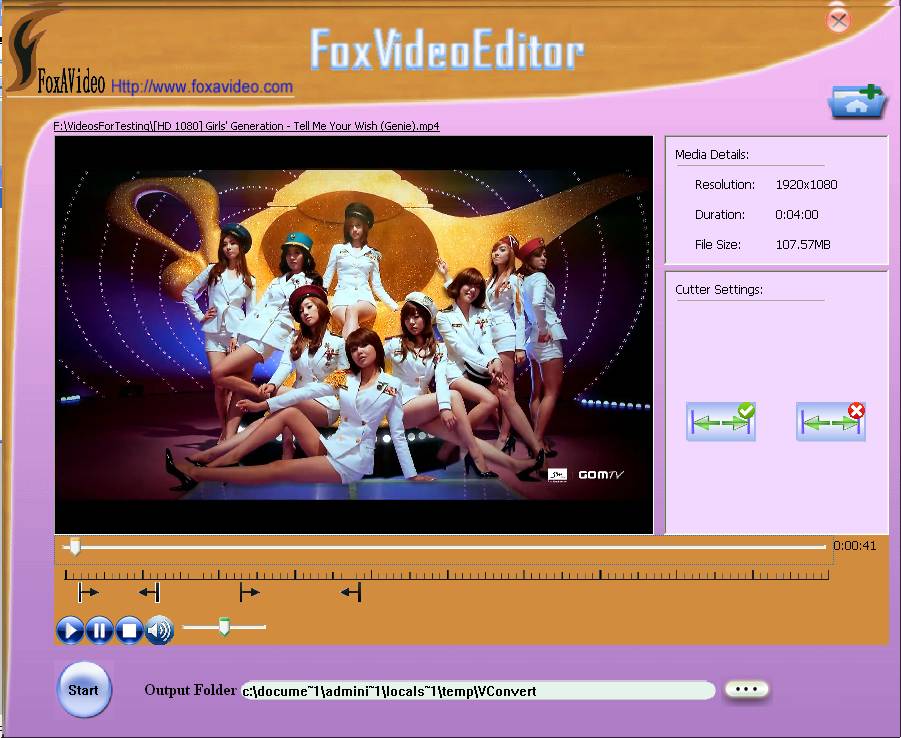Viewport: 901px width, 738px height.
Task: Confirm cut segment with green check icon
Action: 721,422
